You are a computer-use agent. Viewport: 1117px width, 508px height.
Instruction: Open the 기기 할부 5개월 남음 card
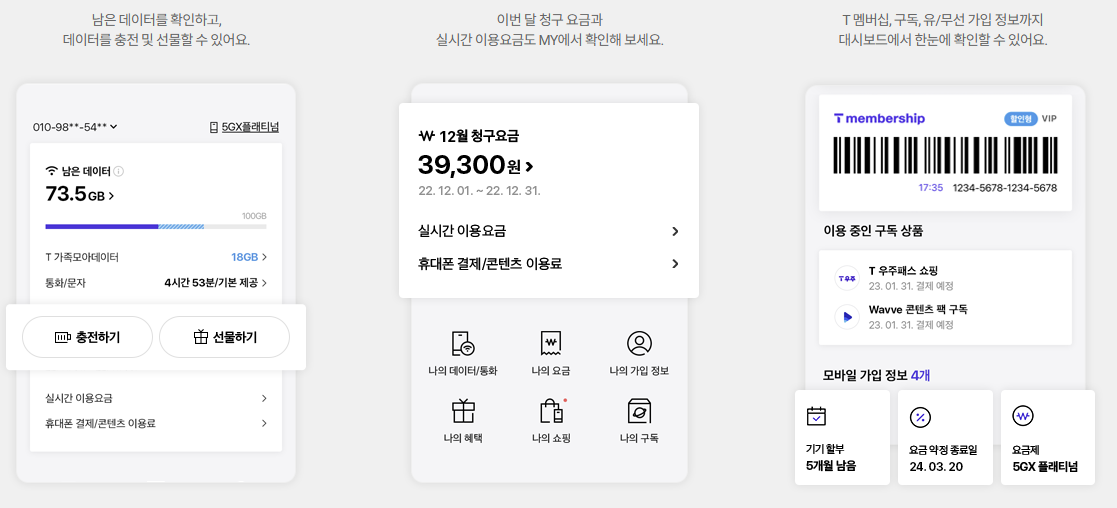pyautogui.click(x=842, y=437)
